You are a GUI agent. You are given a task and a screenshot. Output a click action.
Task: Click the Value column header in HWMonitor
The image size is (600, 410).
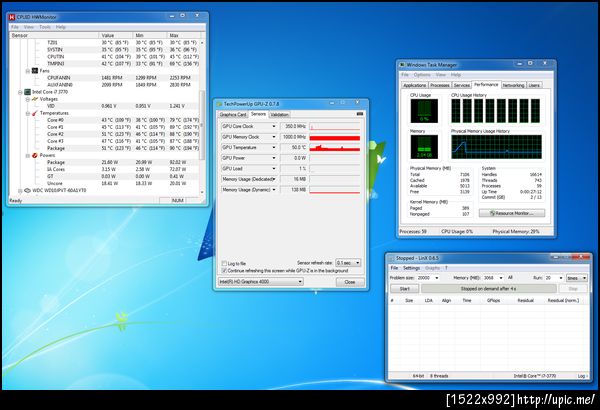116,35
